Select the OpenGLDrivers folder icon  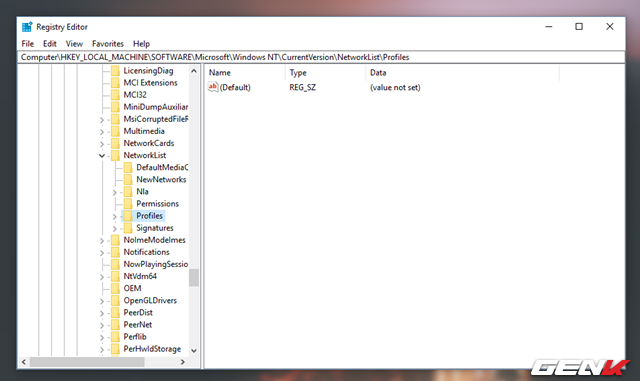pyautogui.click(x=116, y=301)
